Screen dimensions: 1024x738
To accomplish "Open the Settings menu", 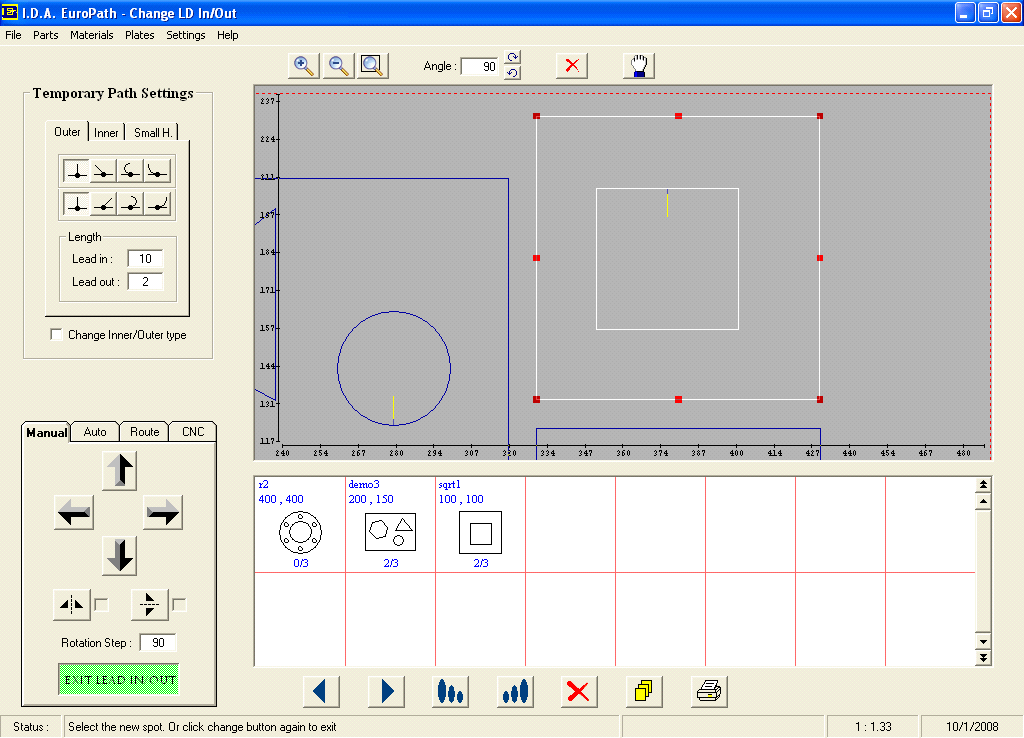I will point(185,35).
